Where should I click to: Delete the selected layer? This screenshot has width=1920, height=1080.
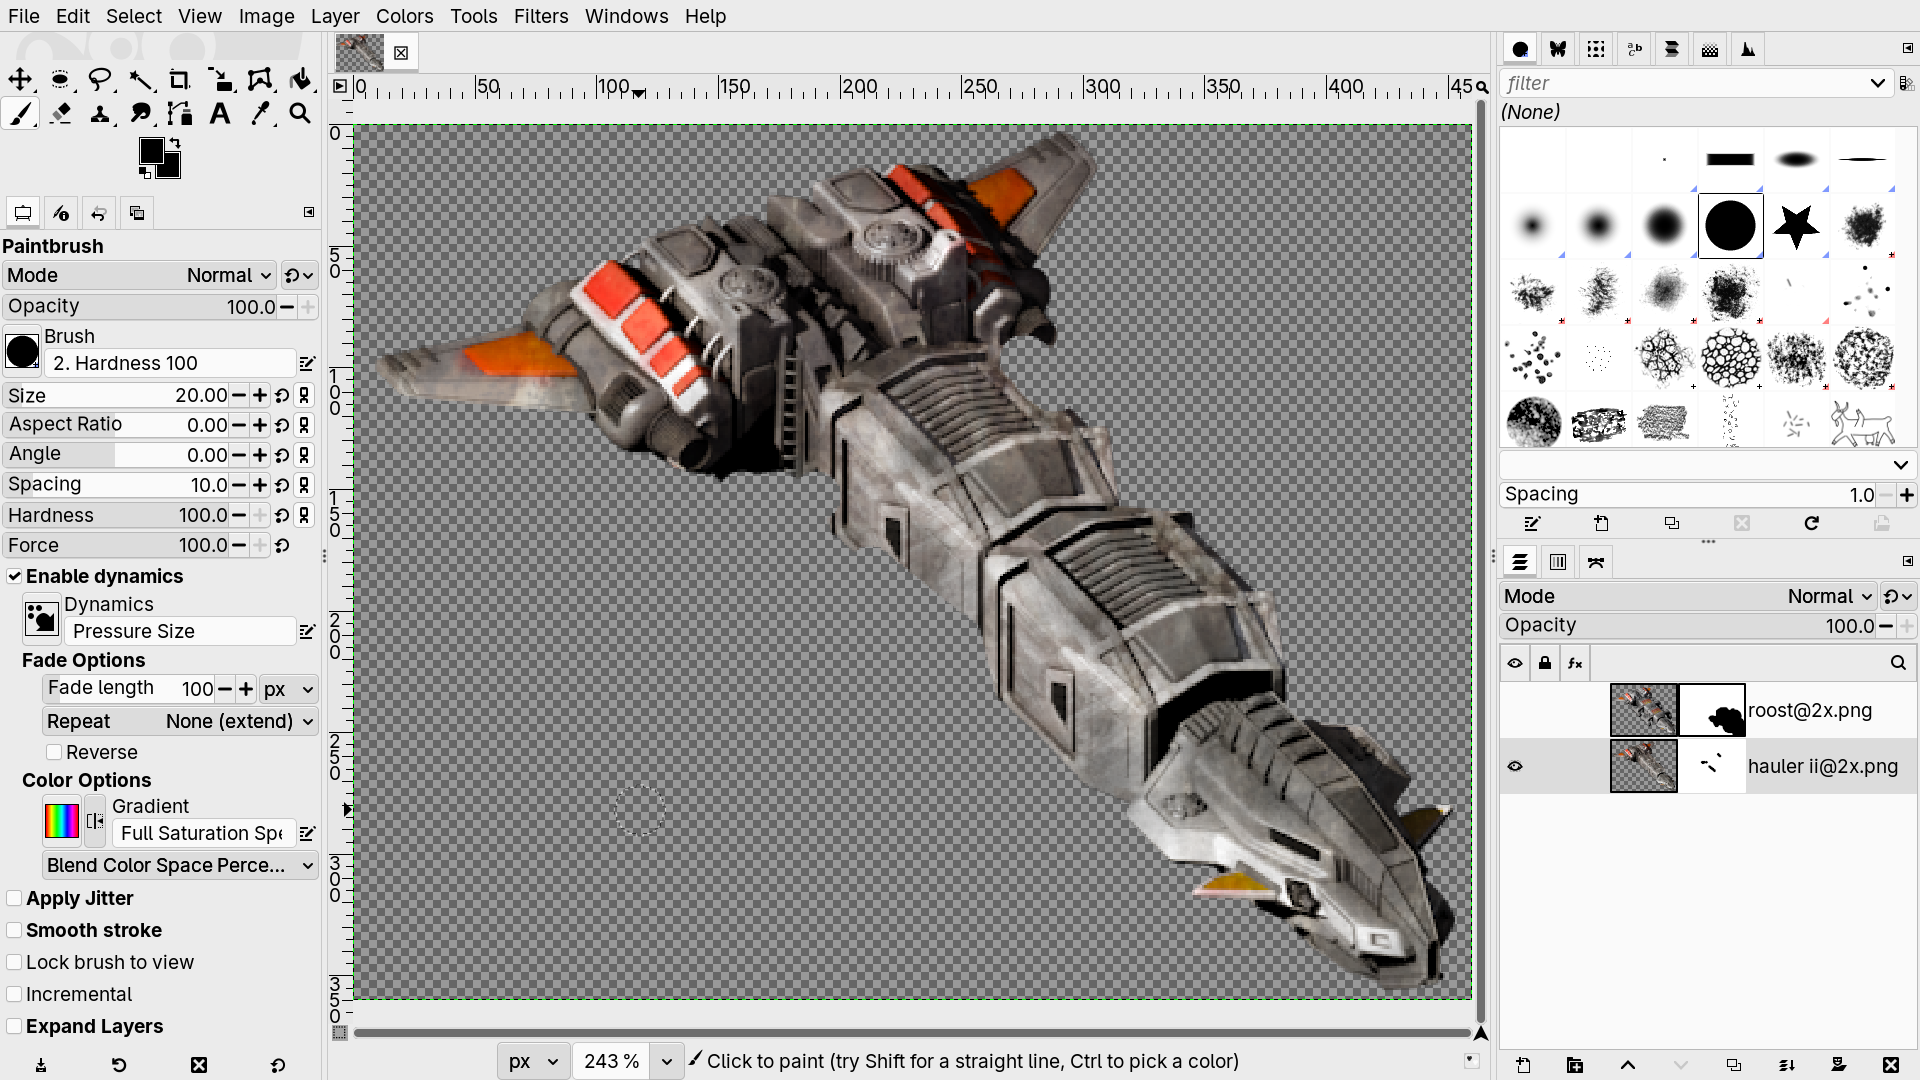point(1890,1065)
